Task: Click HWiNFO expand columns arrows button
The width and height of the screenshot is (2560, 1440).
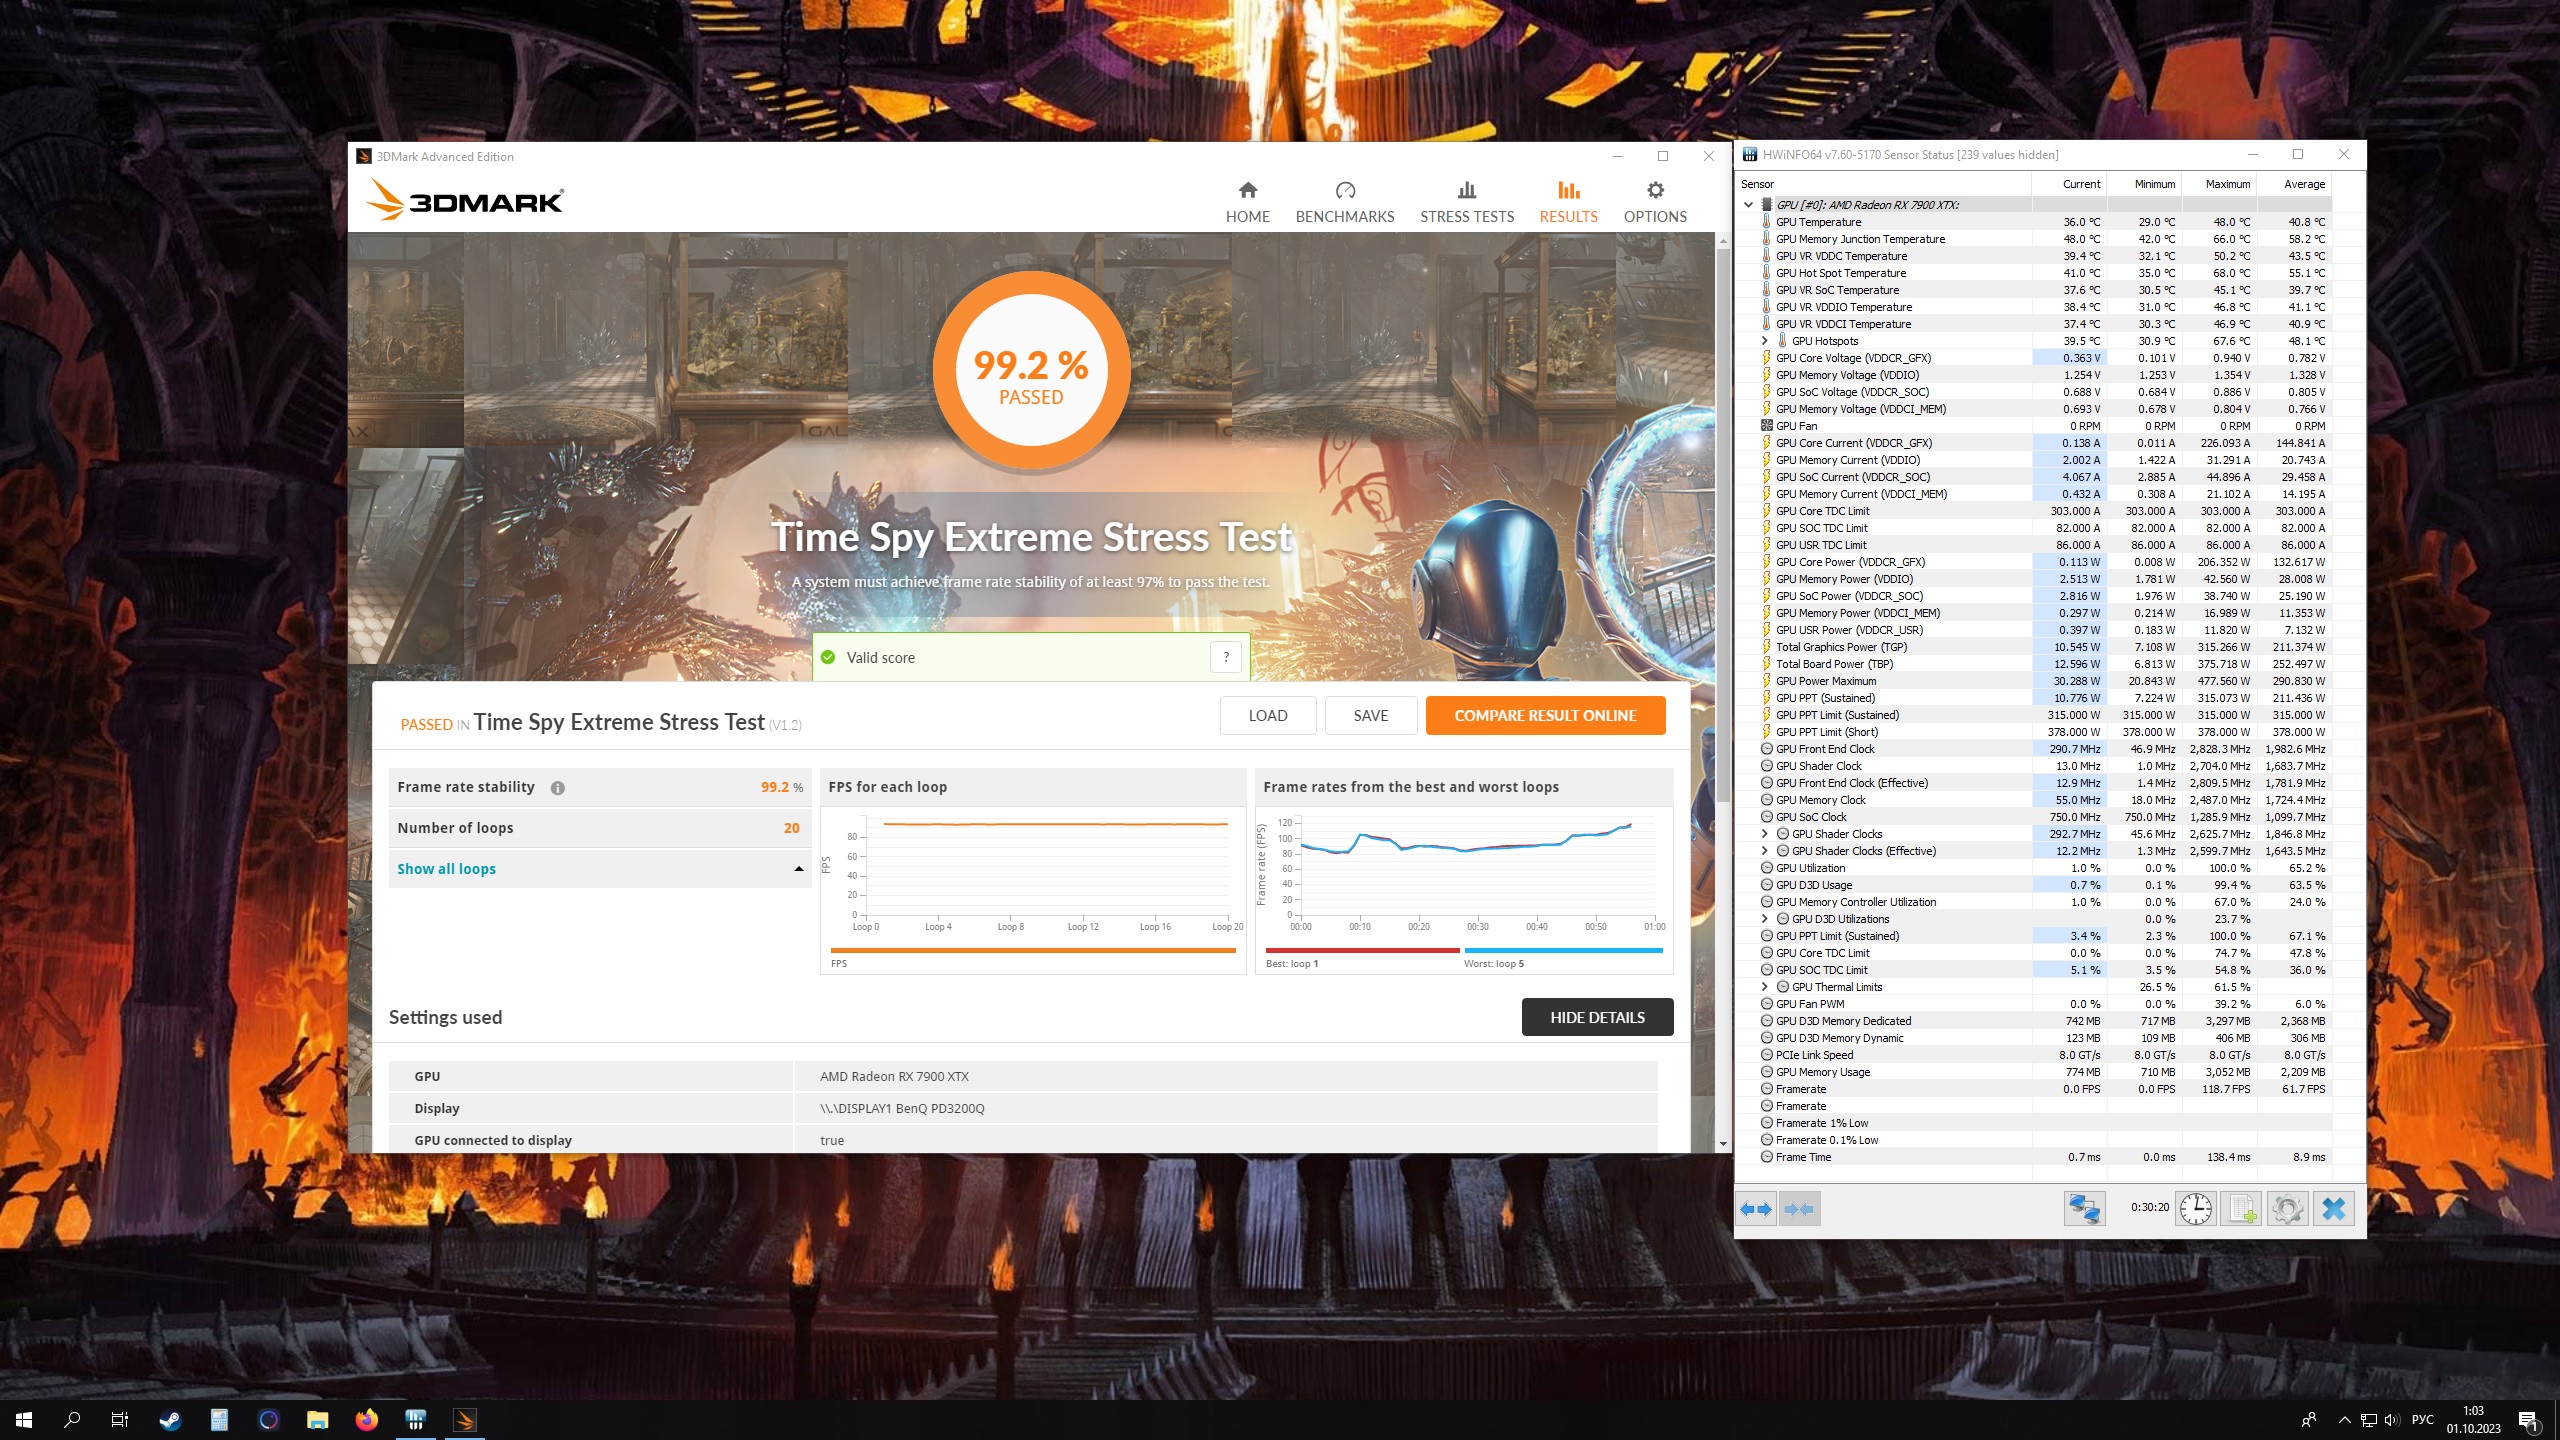Action: [1757, 1209]
